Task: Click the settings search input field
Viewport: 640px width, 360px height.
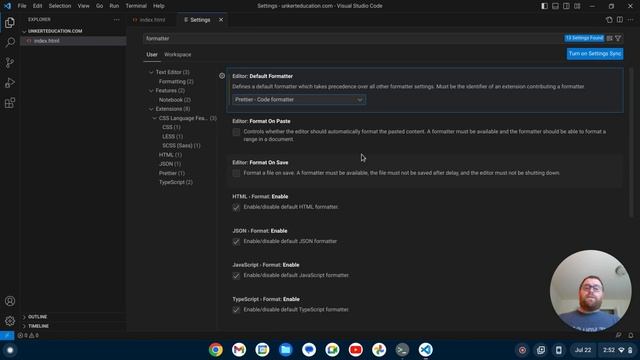Action: point(353,38)
